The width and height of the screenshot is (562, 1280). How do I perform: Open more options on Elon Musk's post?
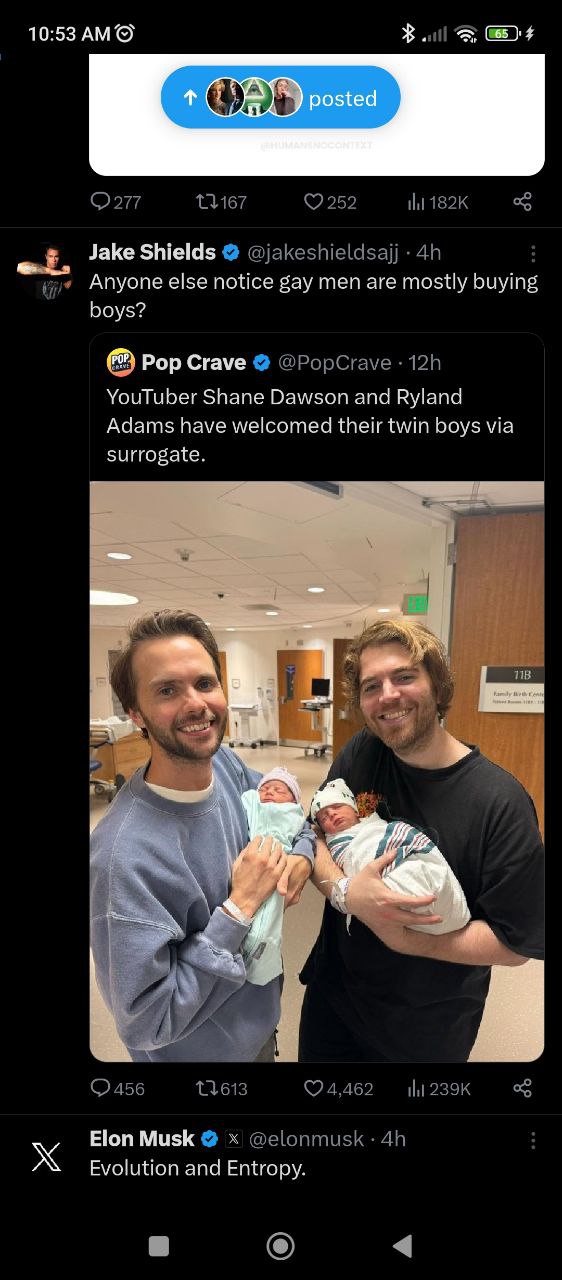point(533,1140)
